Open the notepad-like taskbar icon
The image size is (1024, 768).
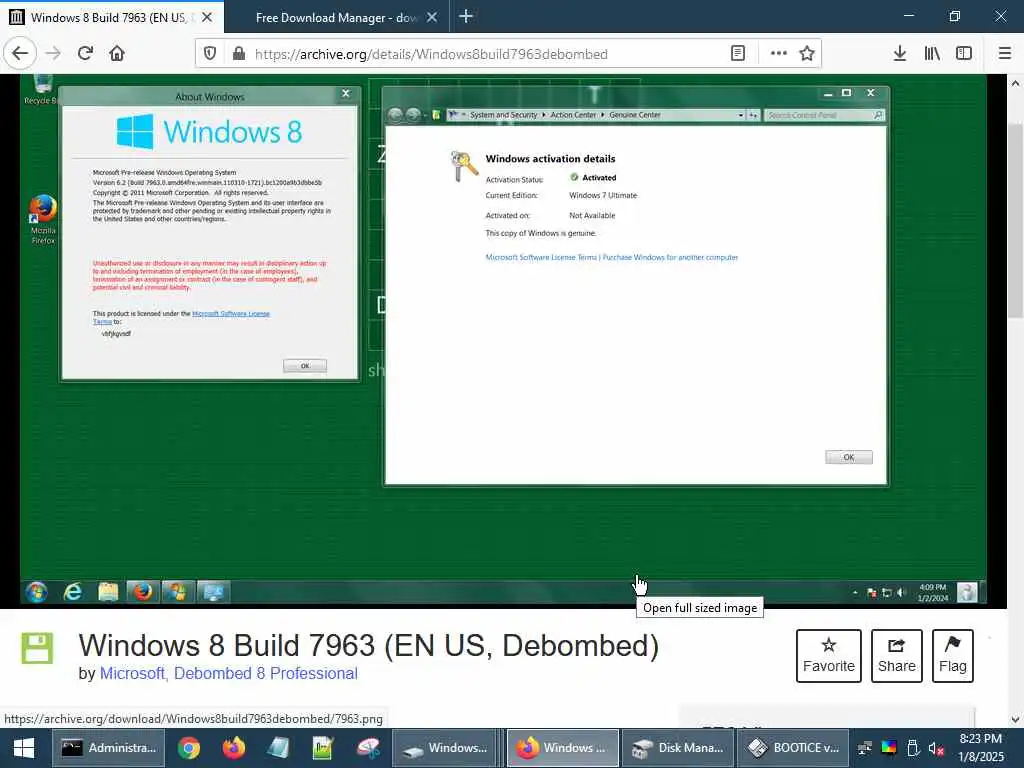pyautogui.click(x=278, y=748)
